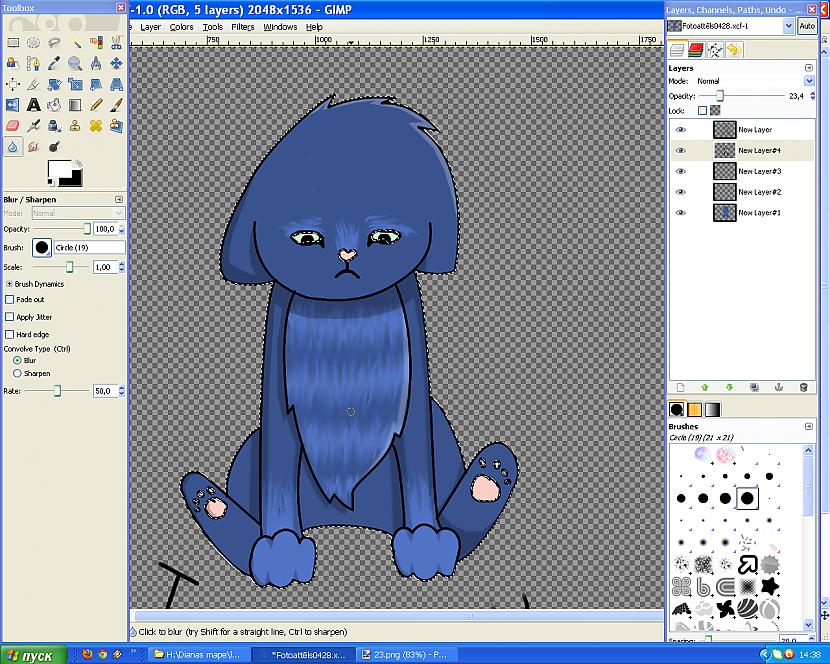Open the Blur / Sharpen options menu arrow
The width and height of the screenshot is (830, 664).
(119, 199)
